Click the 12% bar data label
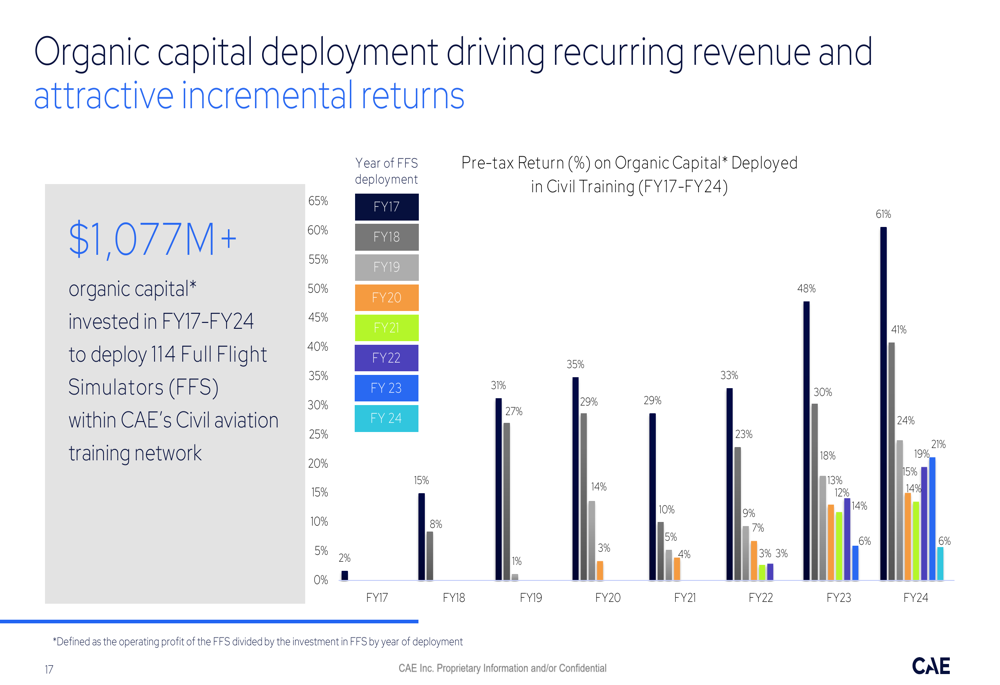Screen dimensions: 1000x685 [x=842, y=493]
